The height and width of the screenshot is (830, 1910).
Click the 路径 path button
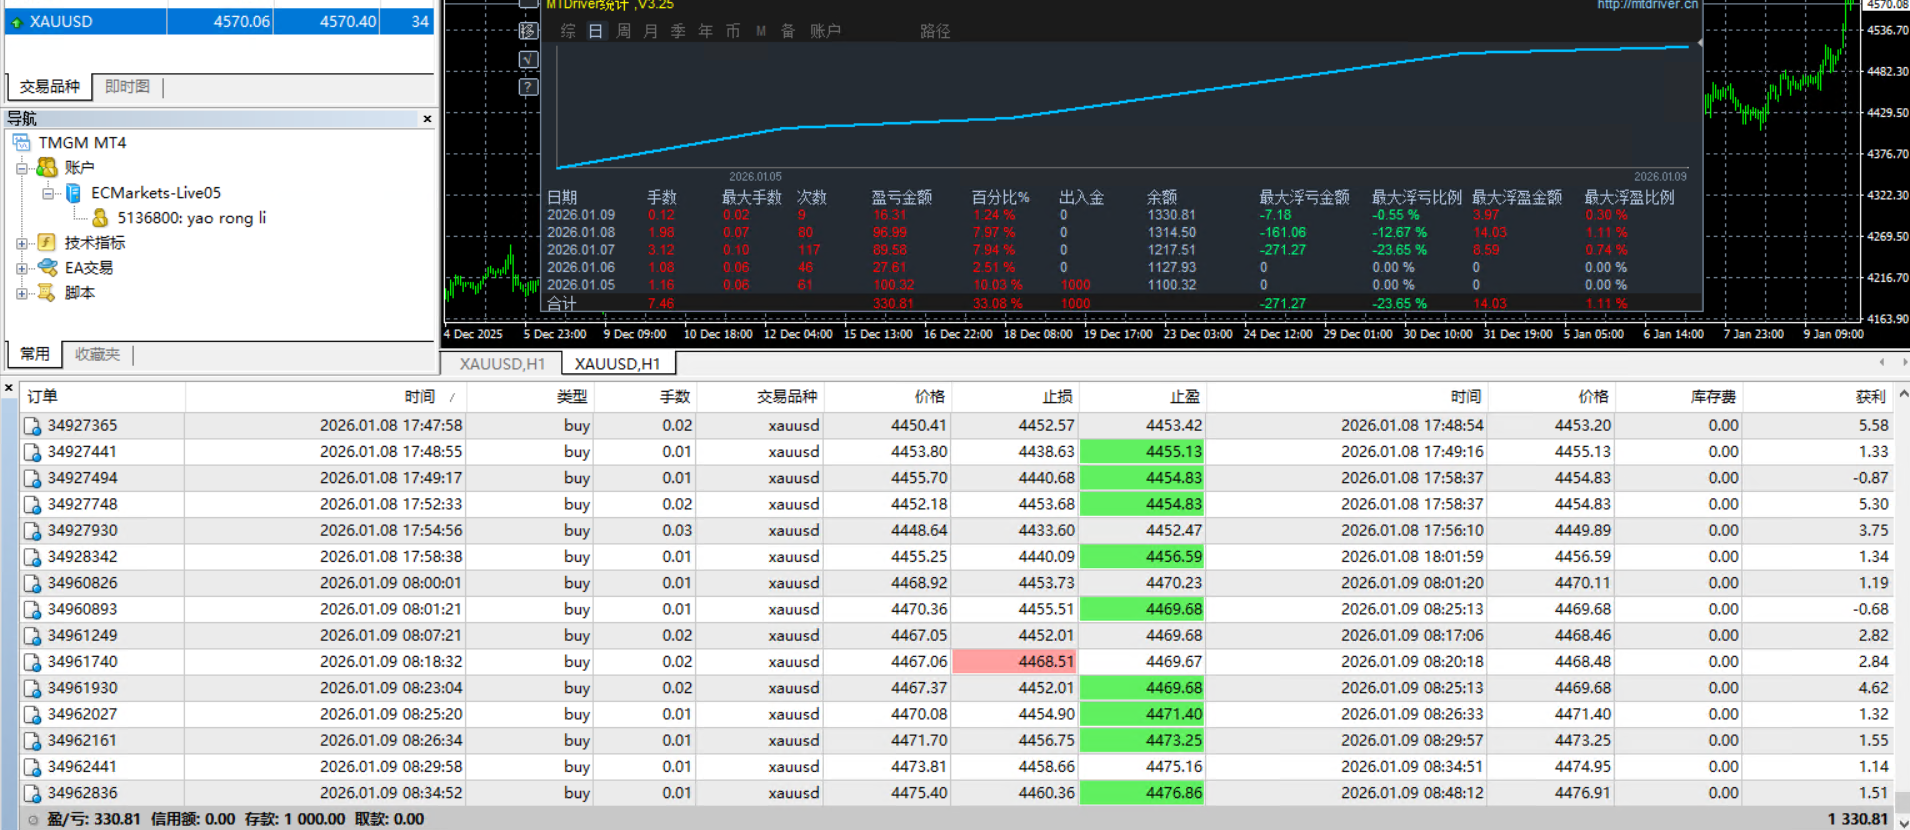pos(935,31)
